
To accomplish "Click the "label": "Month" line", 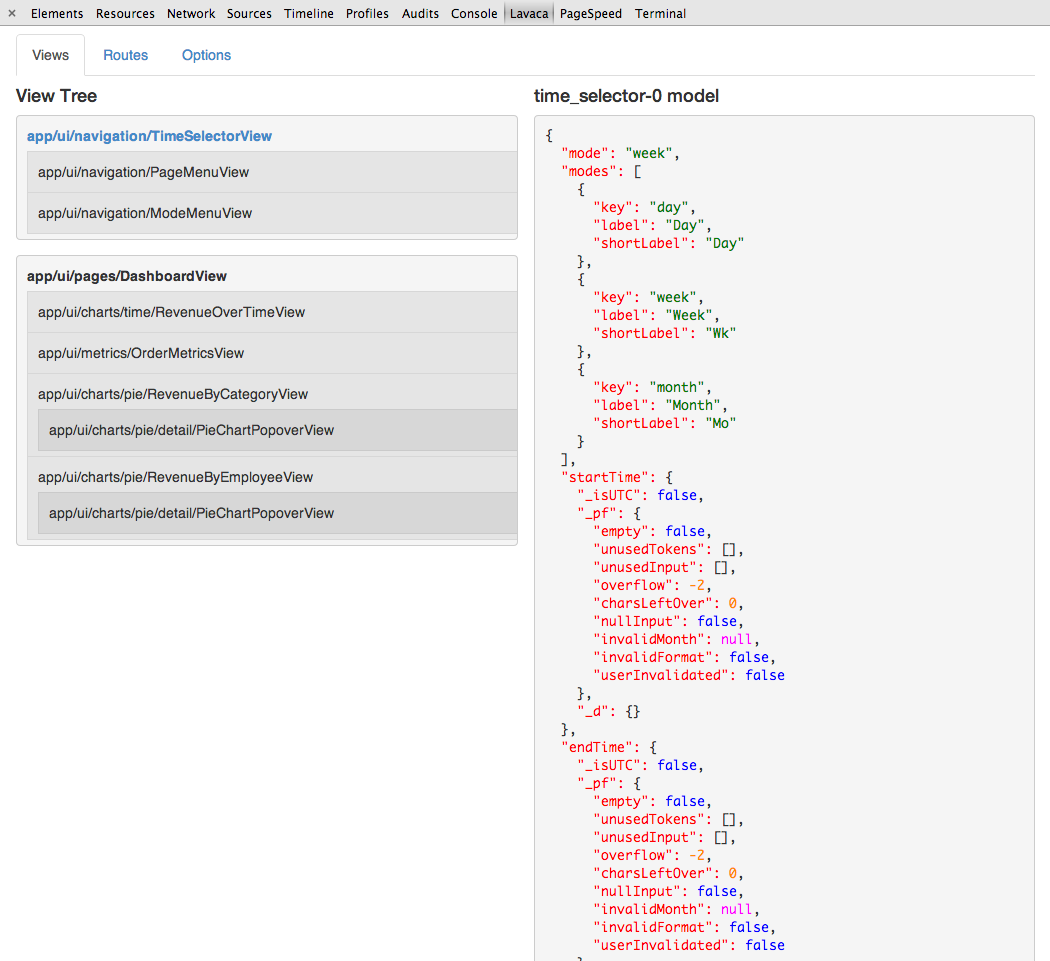I will (660, 405).
